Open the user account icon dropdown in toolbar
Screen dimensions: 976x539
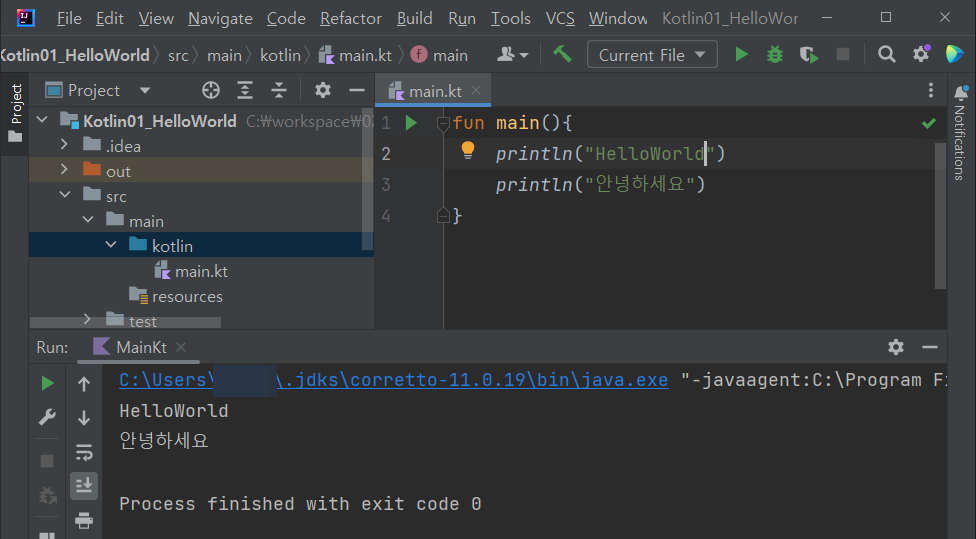click(512, 55)
